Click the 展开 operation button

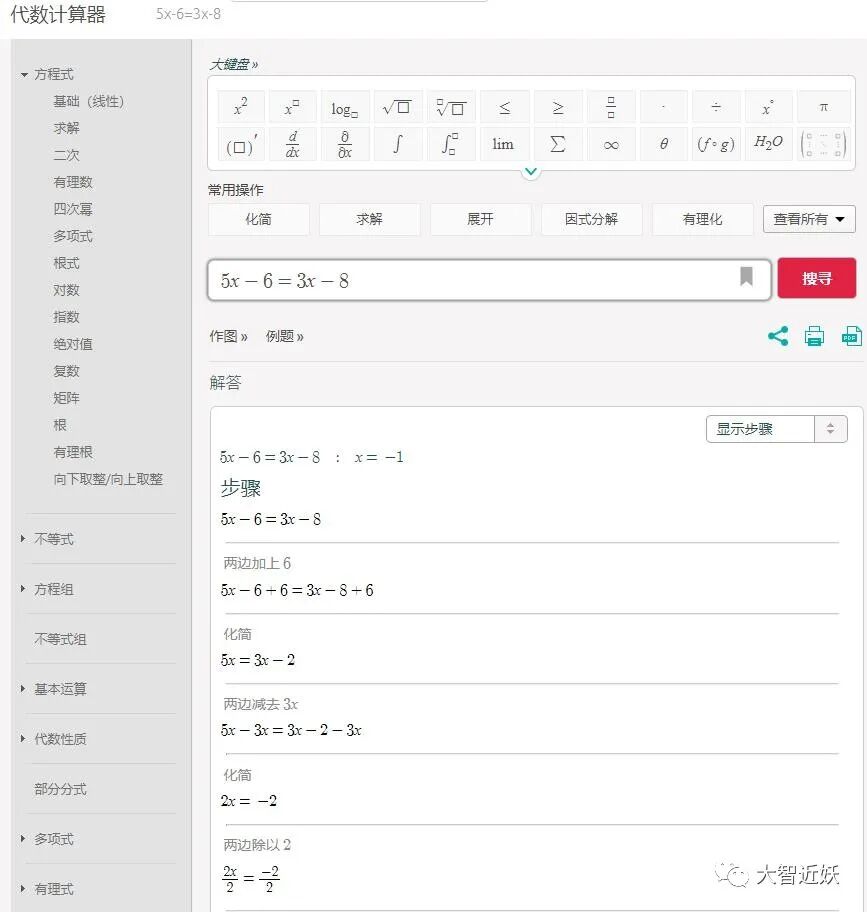tap(480, 219)
